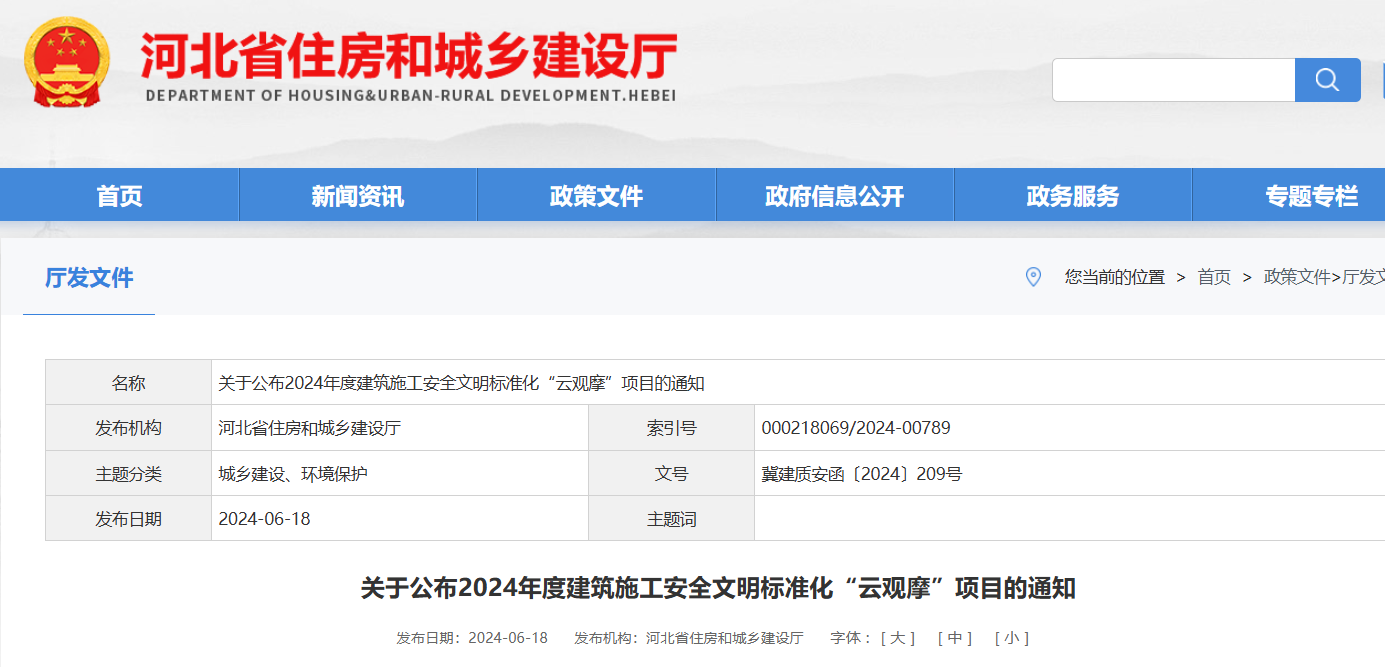This screenshot has height=667, width=1385.
Task: Set font size to 小
Action: point(1012,638)
